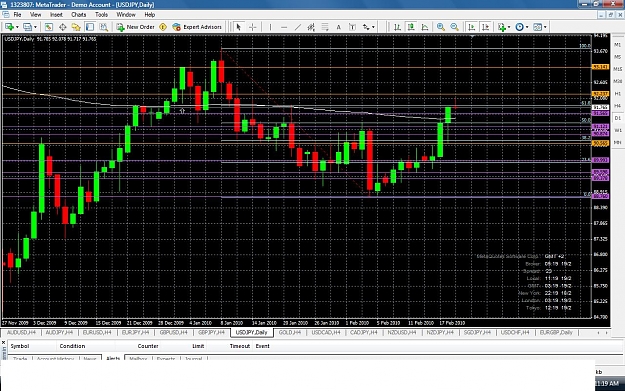The width and height of the screenshot is (625, 391).
Task: Click the Condition column header
Action: [x=72, y=346]
